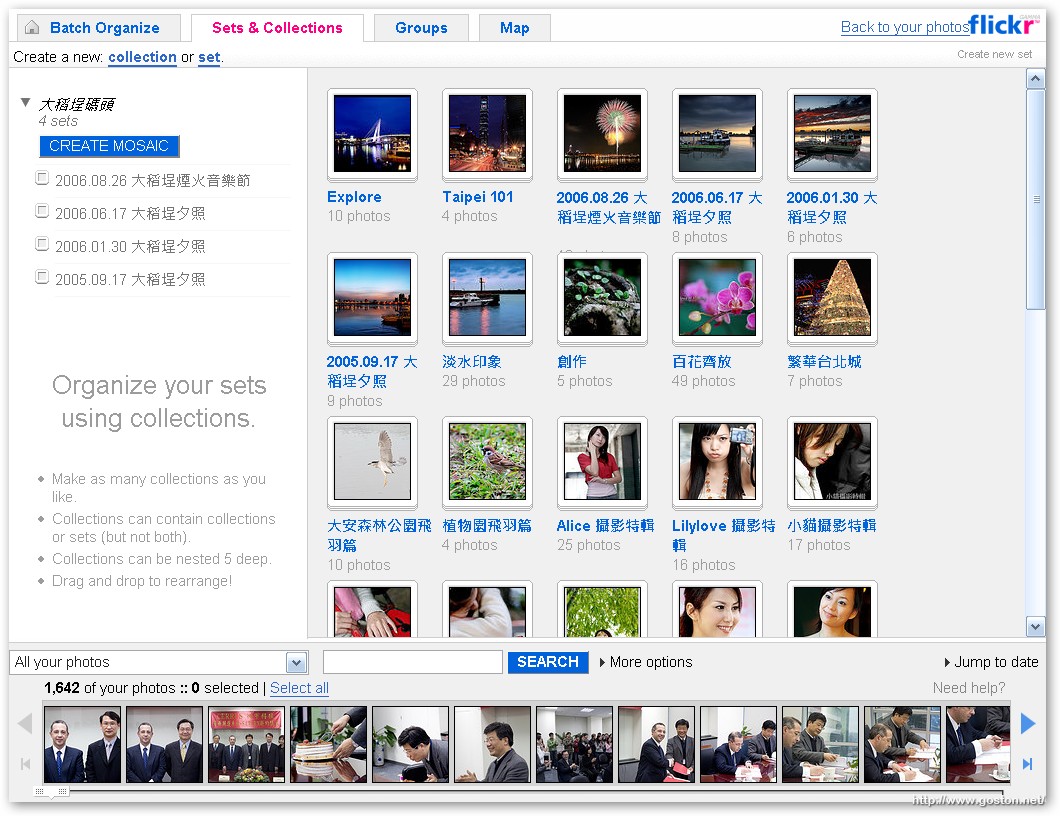Viewport: 1060px width, 816px height.
Task: Click the home icon on Batch Organize tab
Action: [32, 28]
